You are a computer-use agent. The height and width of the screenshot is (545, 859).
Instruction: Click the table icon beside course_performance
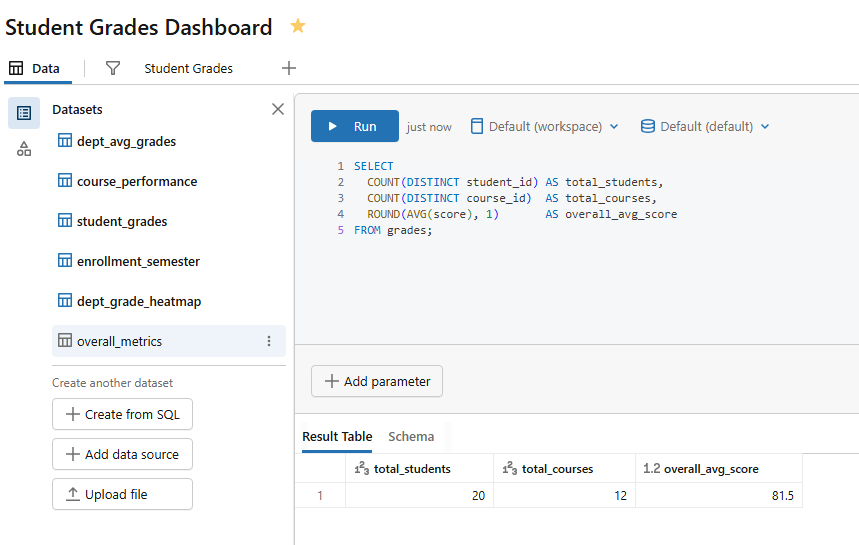pos(65,180)
